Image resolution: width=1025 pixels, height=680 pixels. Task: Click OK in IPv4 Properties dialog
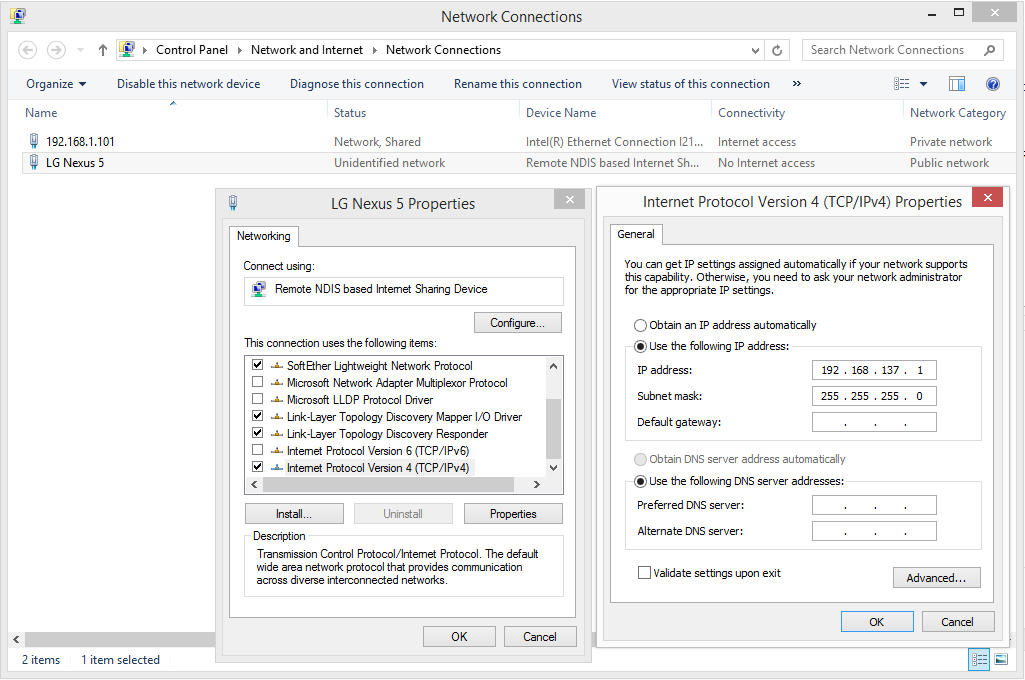point(877,622)
